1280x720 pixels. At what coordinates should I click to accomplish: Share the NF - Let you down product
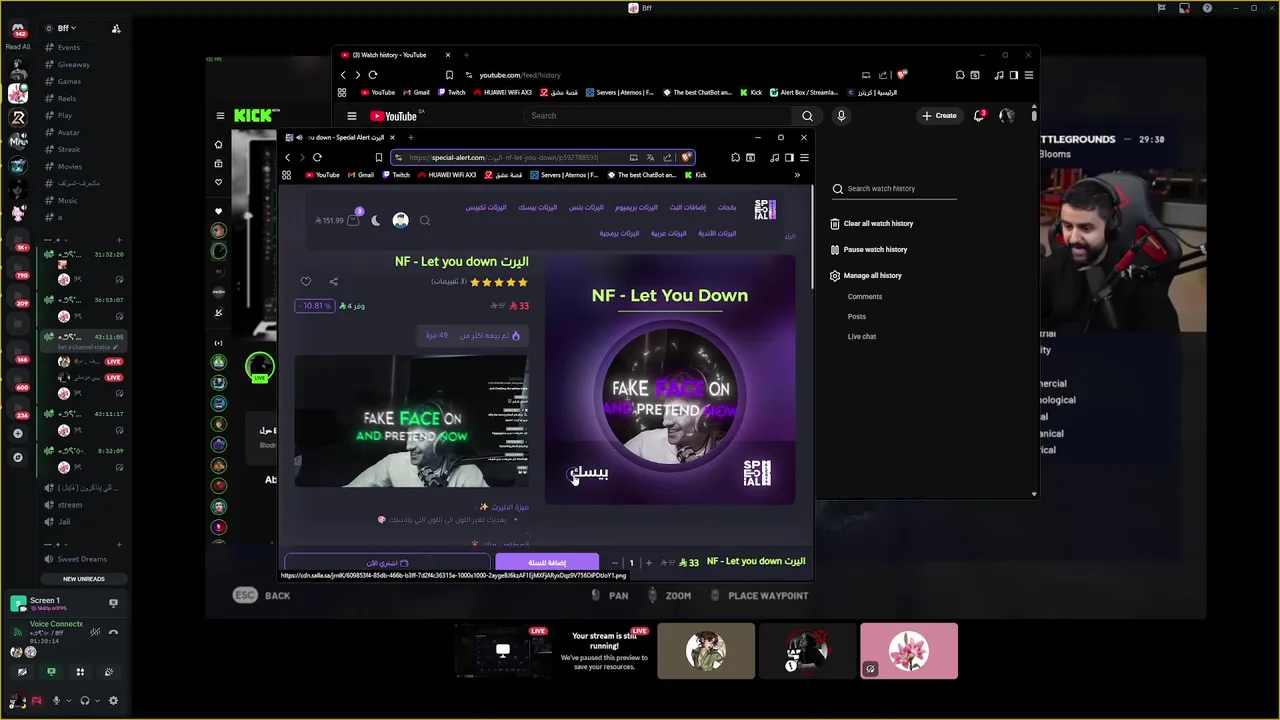(x=334, y=282)
